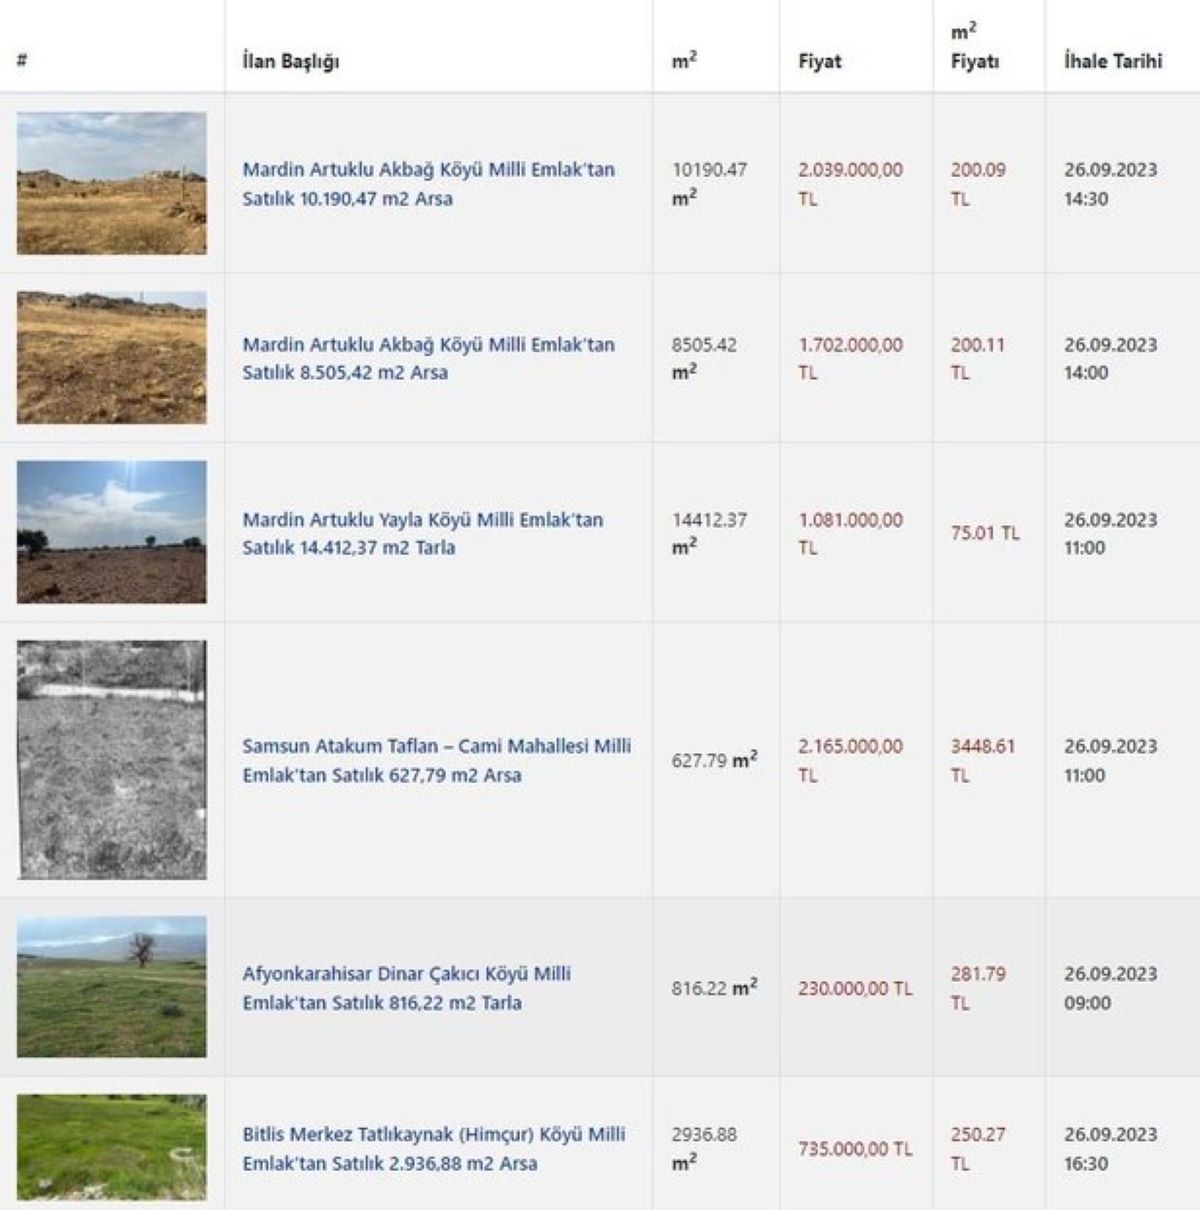Open the Bitlis Merkez Tatlıkaynak listing link
Viewport: 1200px width, 1210px height.
pyautogui.click(x=433, y=1149)
